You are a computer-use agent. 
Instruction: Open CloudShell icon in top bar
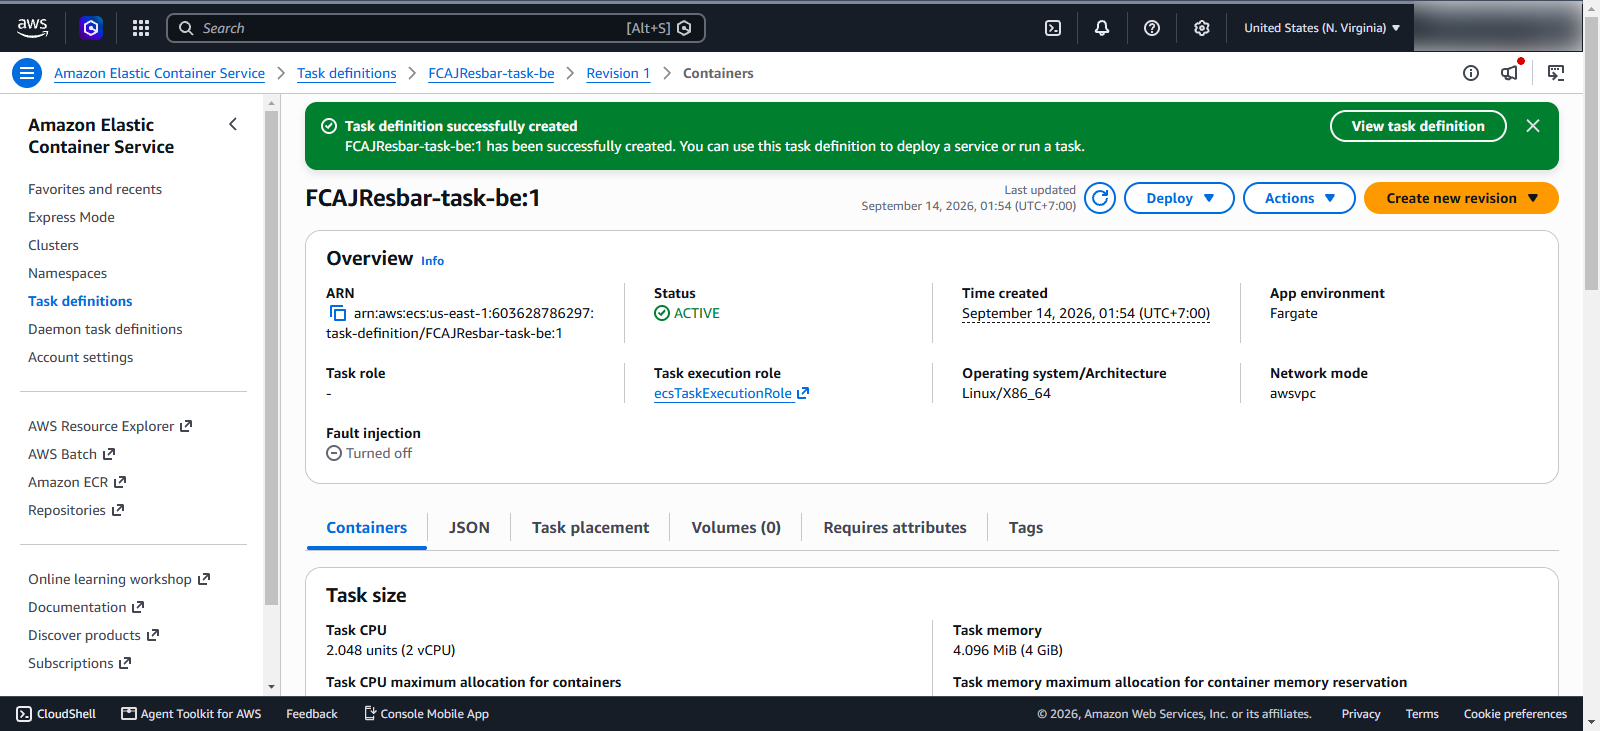[1053, 28]
